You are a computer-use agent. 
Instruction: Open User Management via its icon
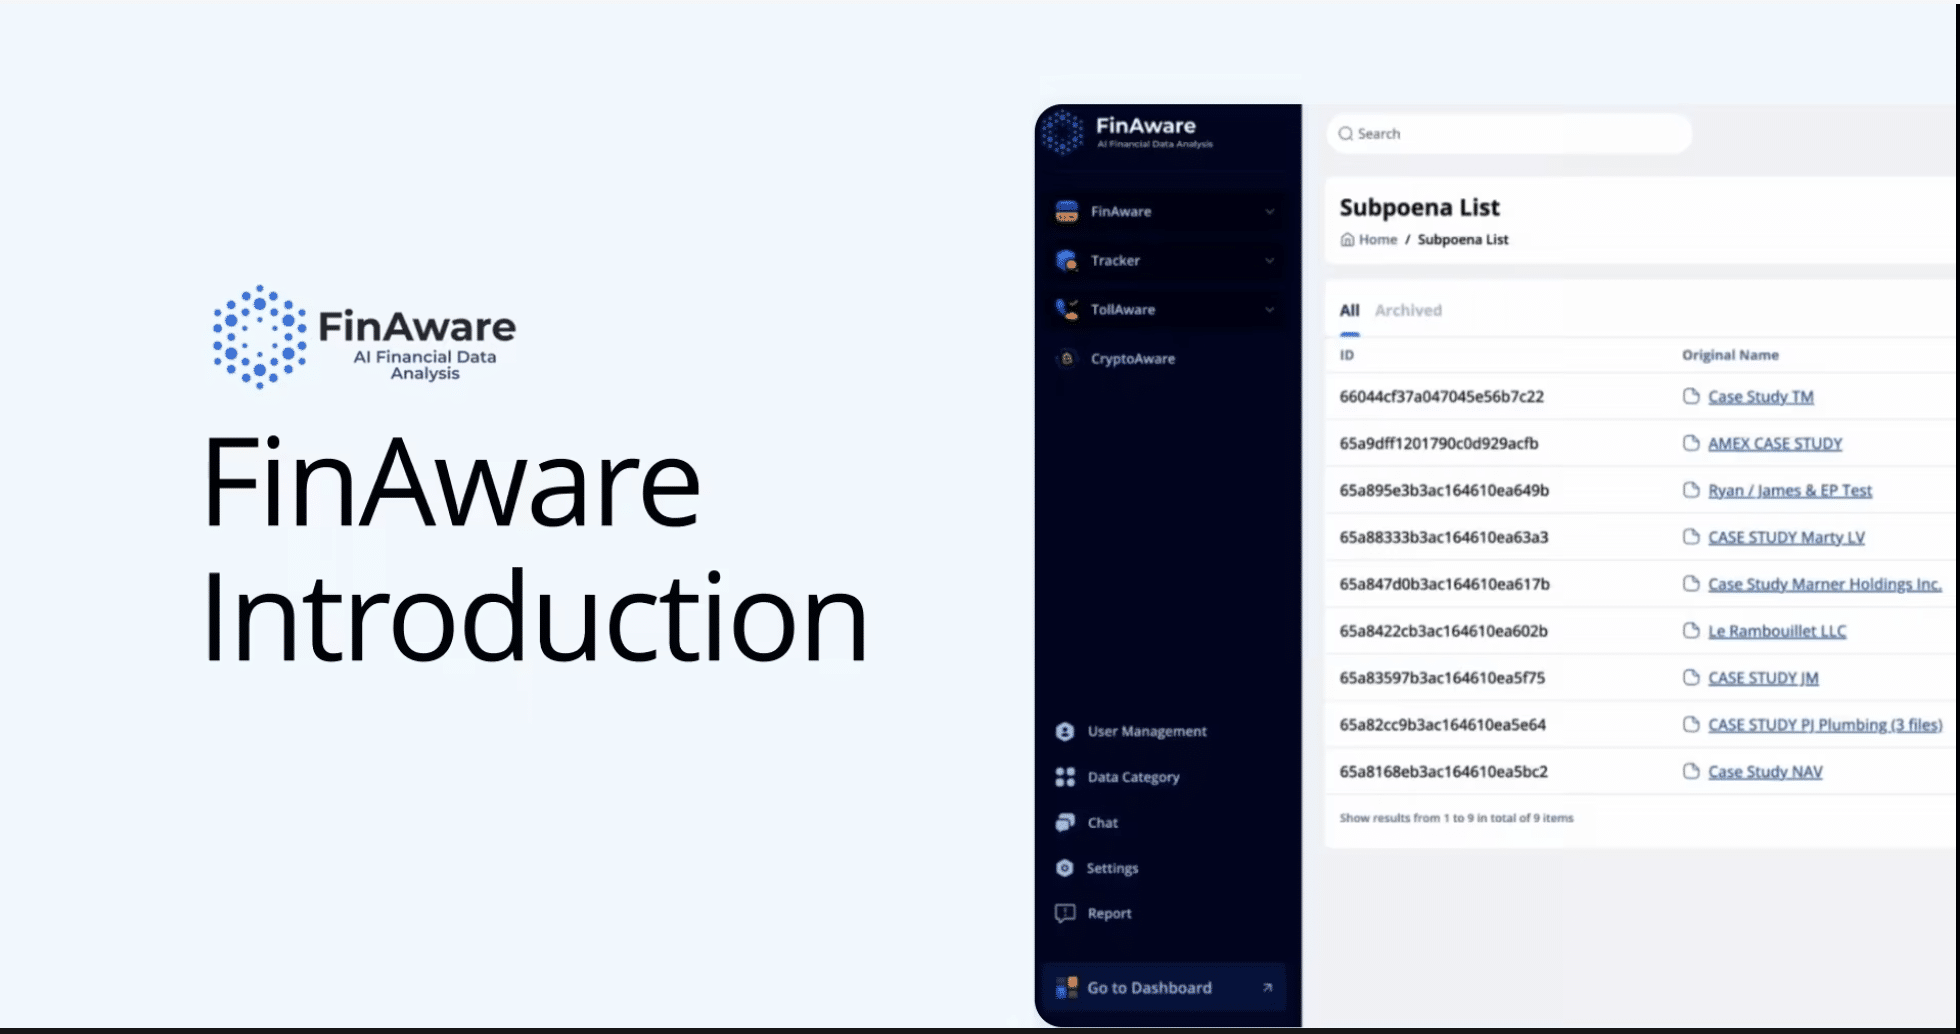pyautogui.click(x=1064, y=732)
